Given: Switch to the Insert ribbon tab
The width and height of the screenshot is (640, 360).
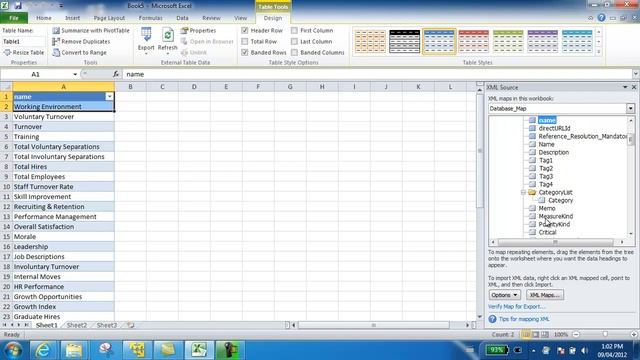Looking at the screenshot, I should 72,18.
